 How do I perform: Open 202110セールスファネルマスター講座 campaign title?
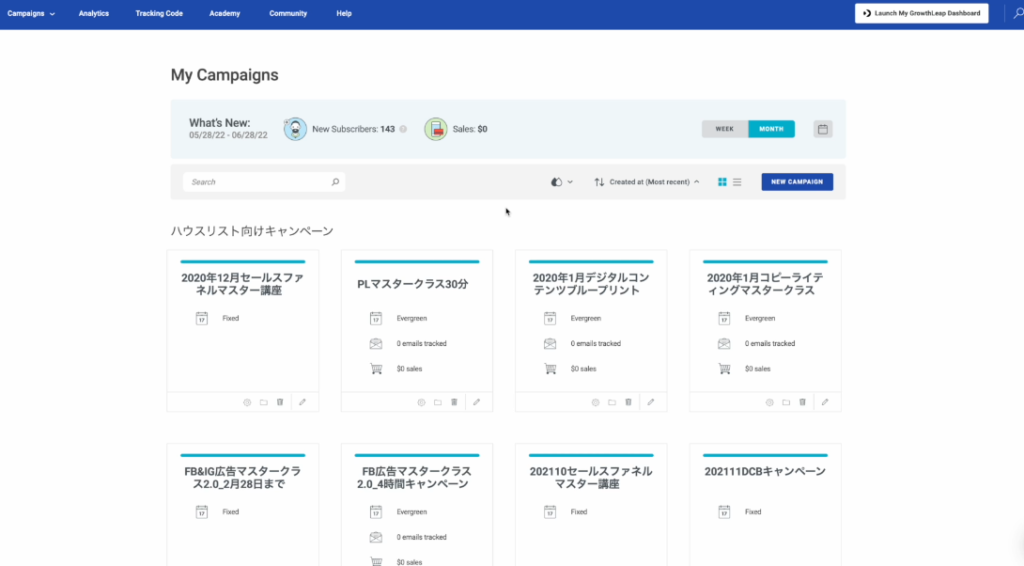click(x=591, y=478)
